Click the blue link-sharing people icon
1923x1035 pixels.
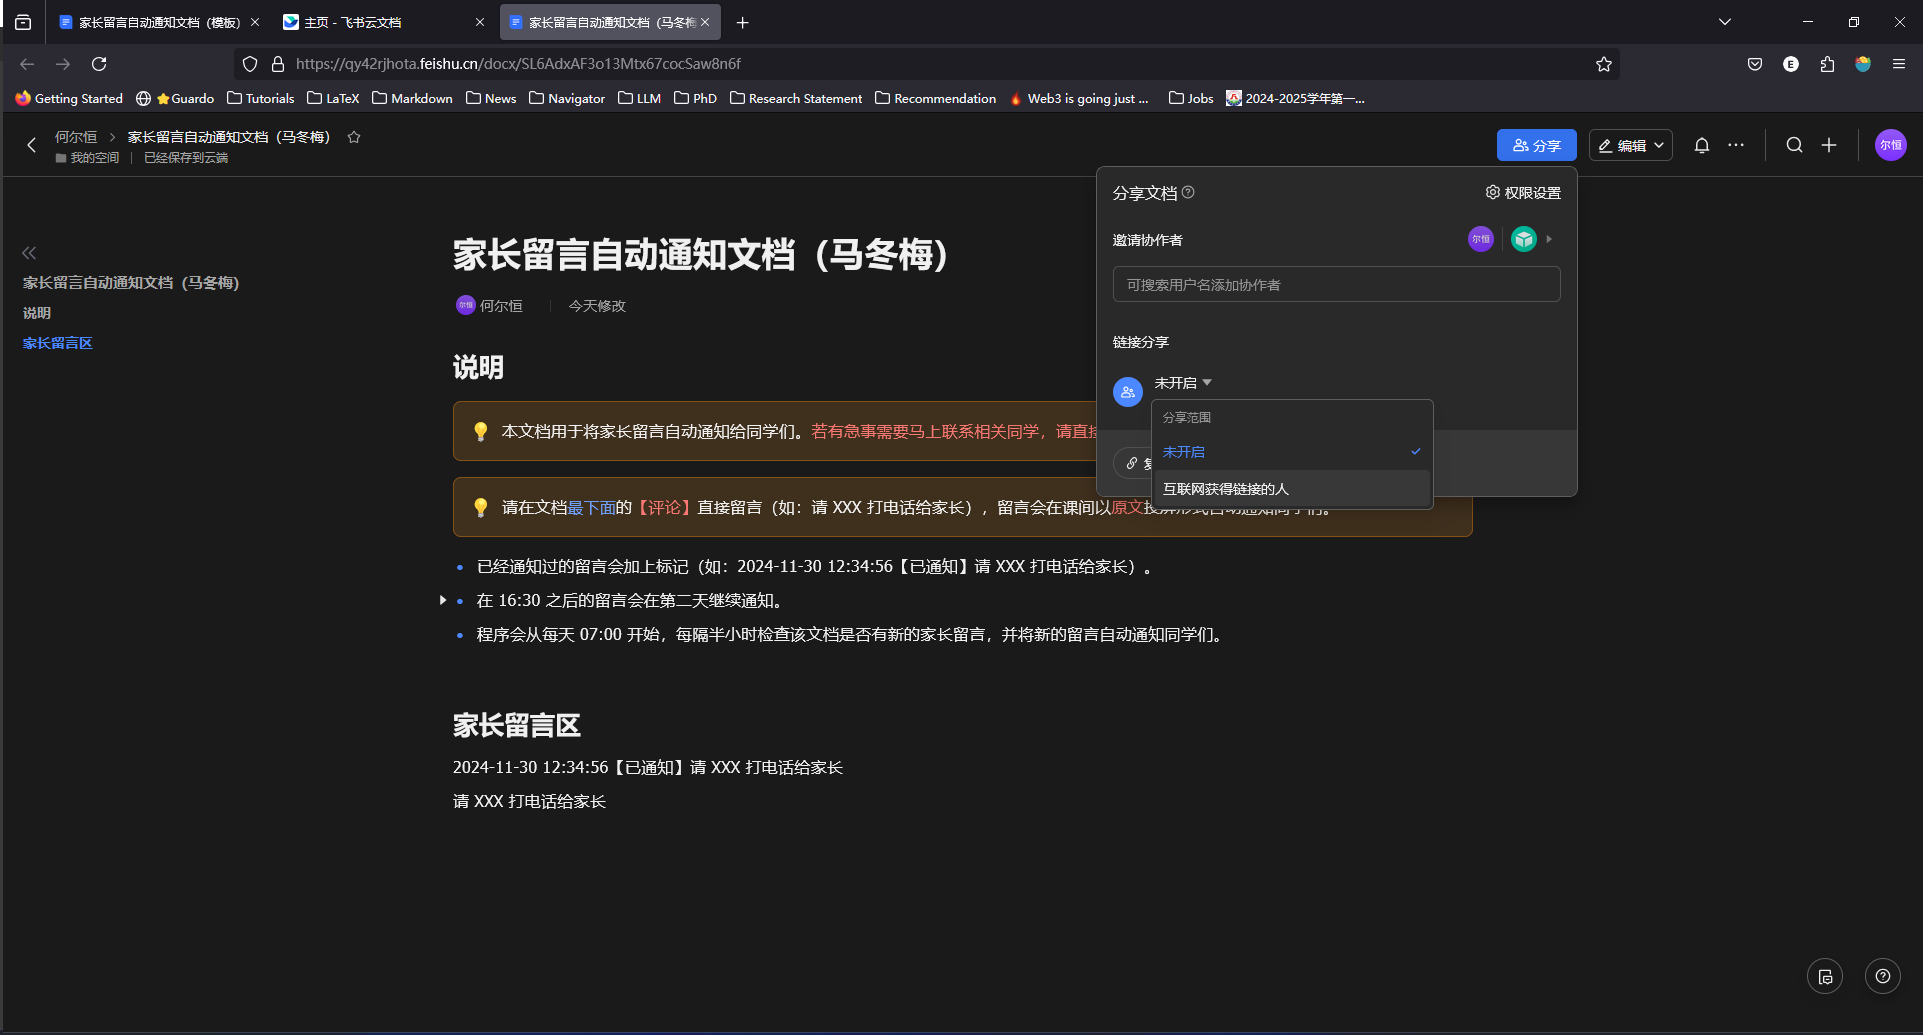point(1128,392)
